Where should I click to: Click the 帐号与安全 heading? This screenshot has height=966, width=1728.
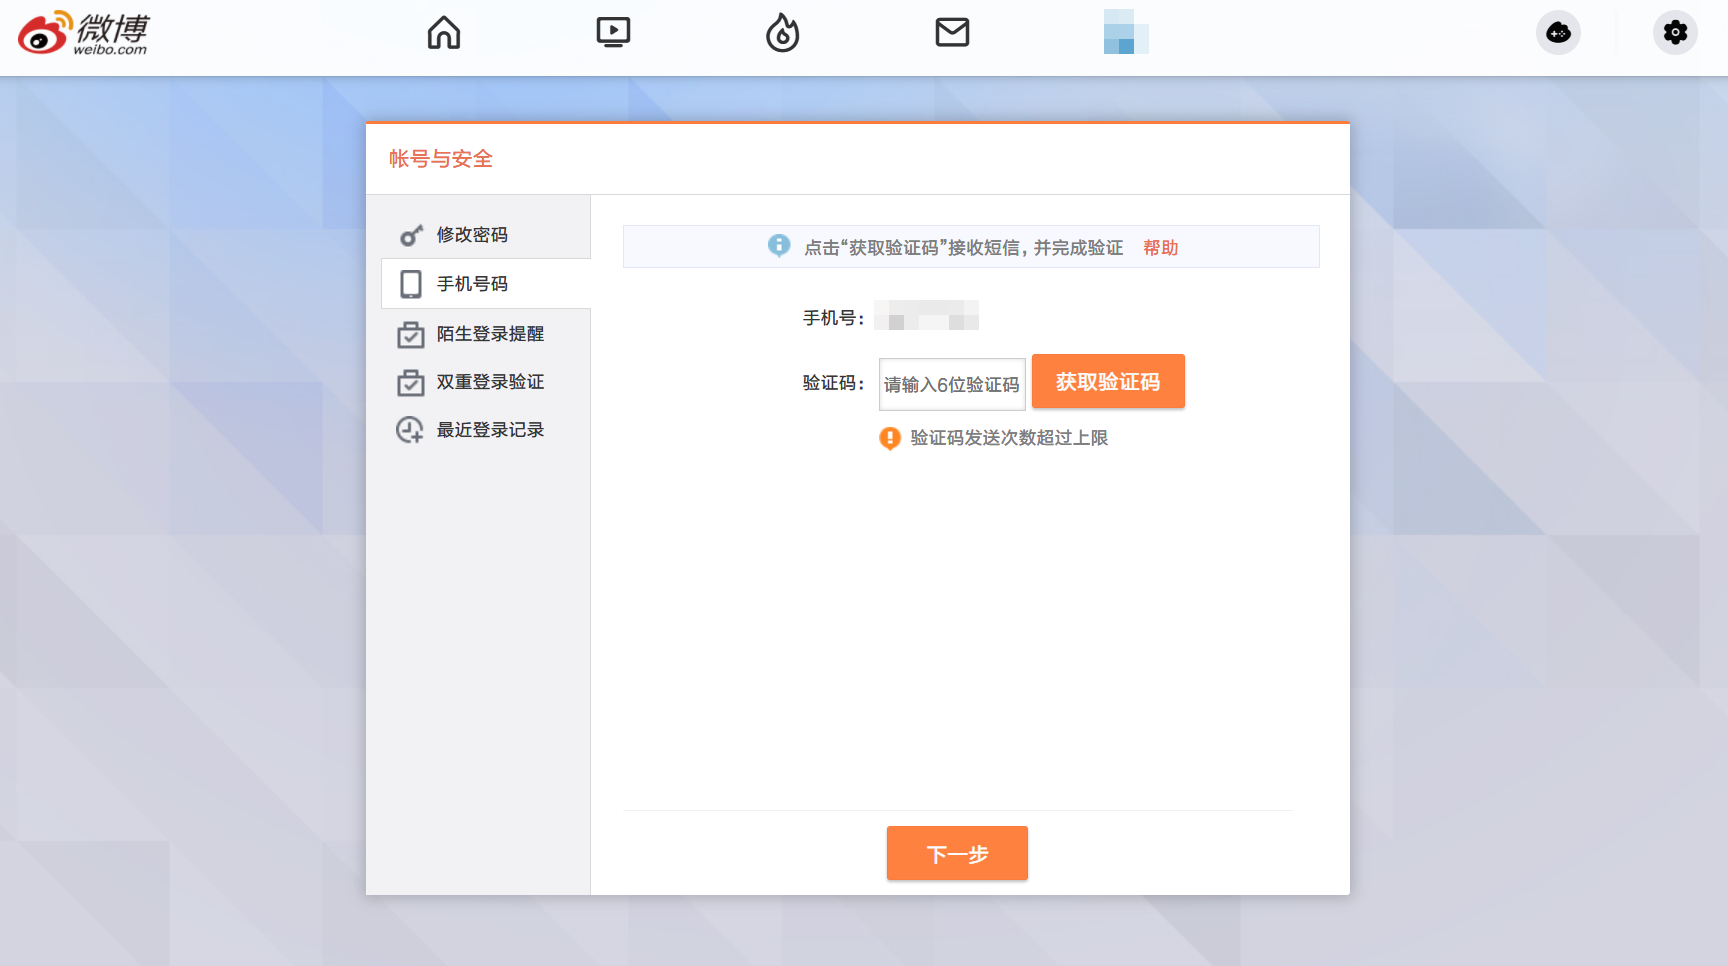click(441, 159)
